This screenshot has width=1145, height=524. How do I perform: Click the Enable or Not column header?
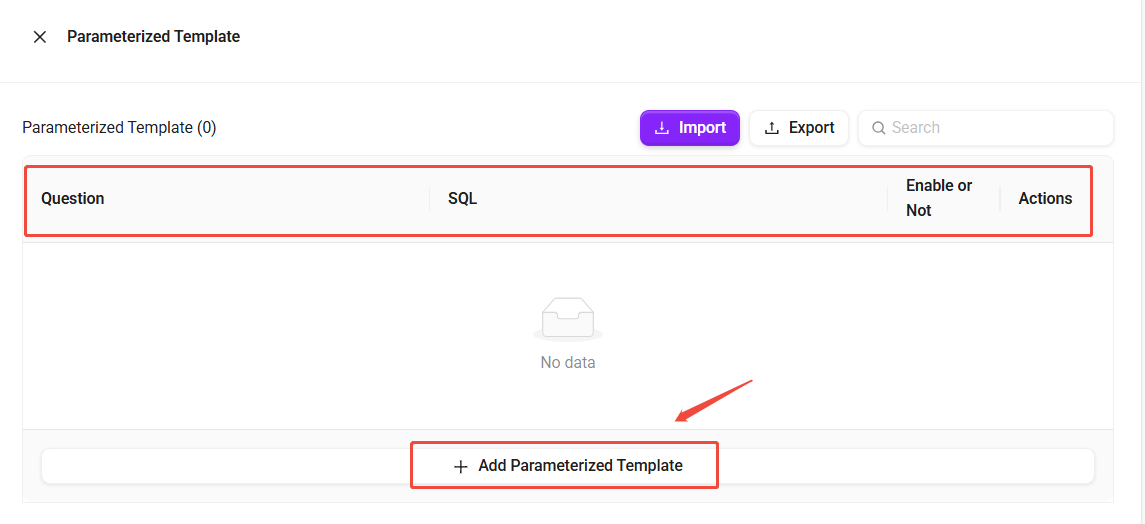pyautogui.click(x=939, y=198)
